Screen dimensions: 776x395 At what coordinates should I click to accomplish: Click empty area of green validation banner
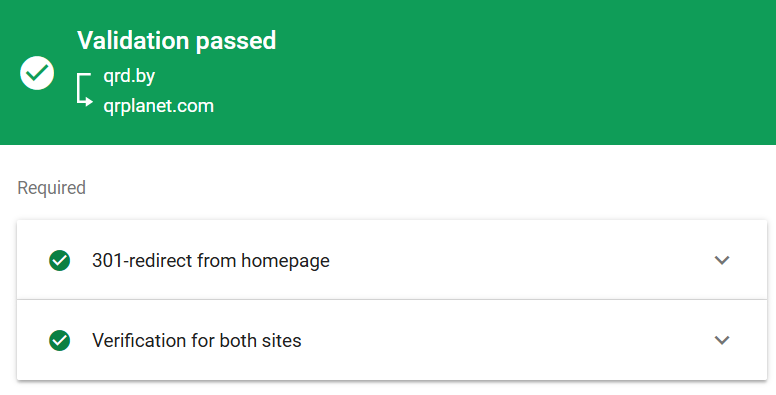(520, 72)
